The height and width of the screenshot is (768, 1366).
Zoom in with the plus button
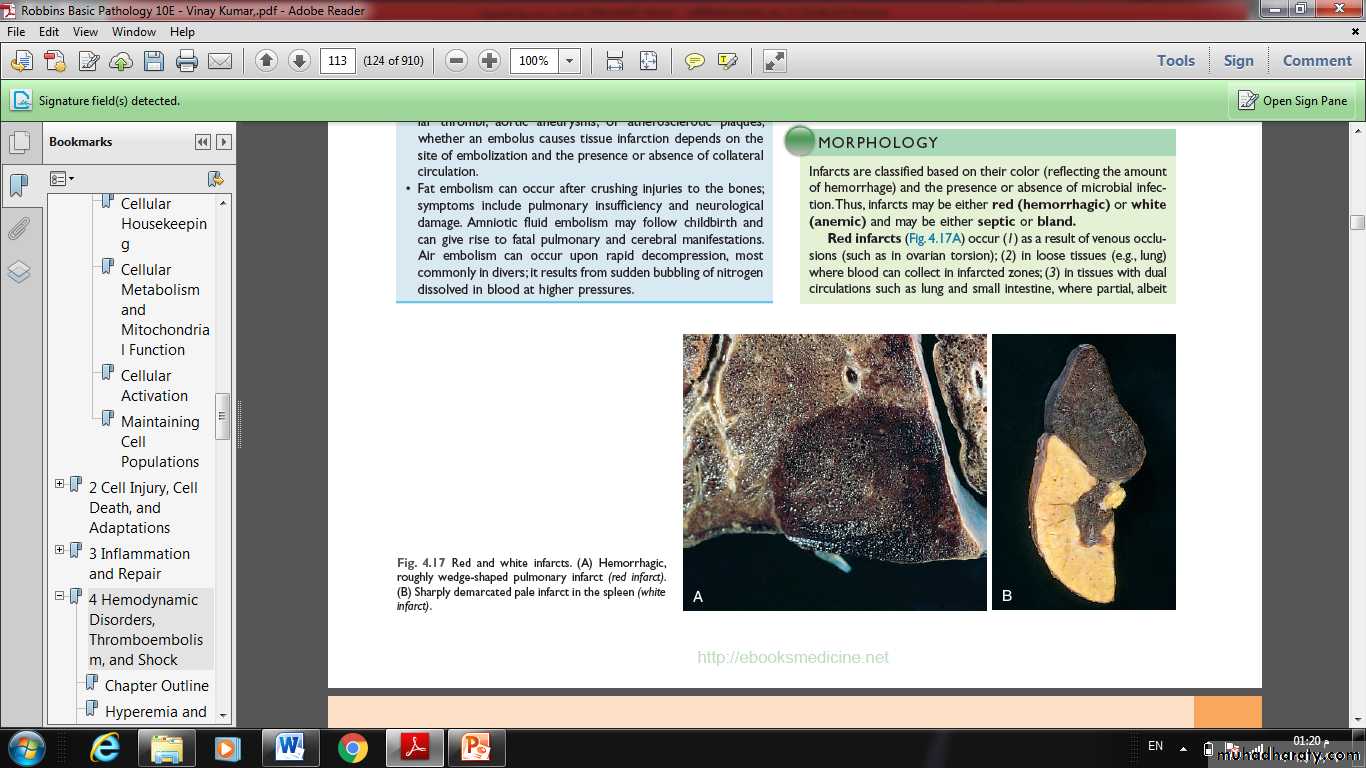tap(489, 61)
